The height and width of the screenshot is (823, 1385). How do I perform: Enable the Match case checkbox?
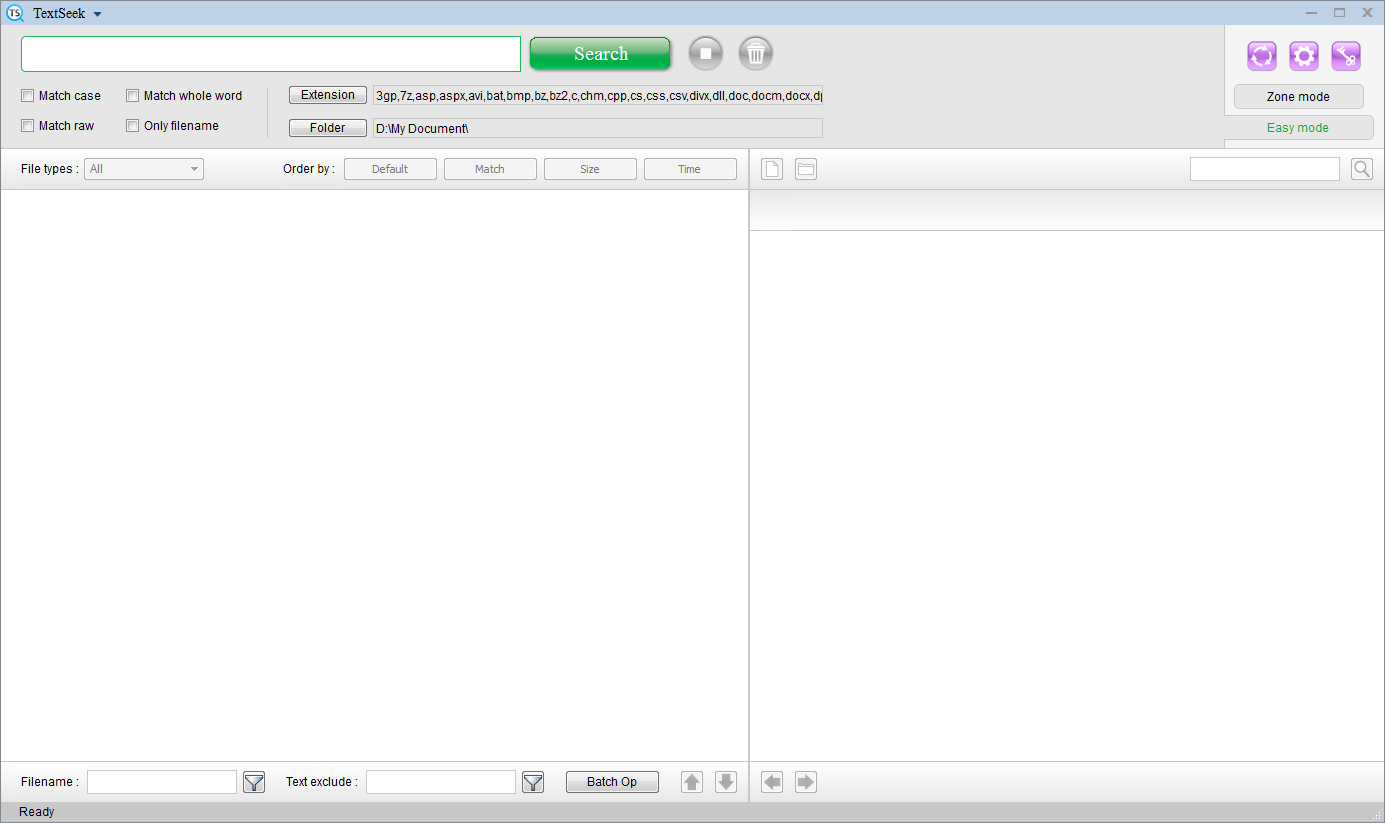click(x=28, y=96)
